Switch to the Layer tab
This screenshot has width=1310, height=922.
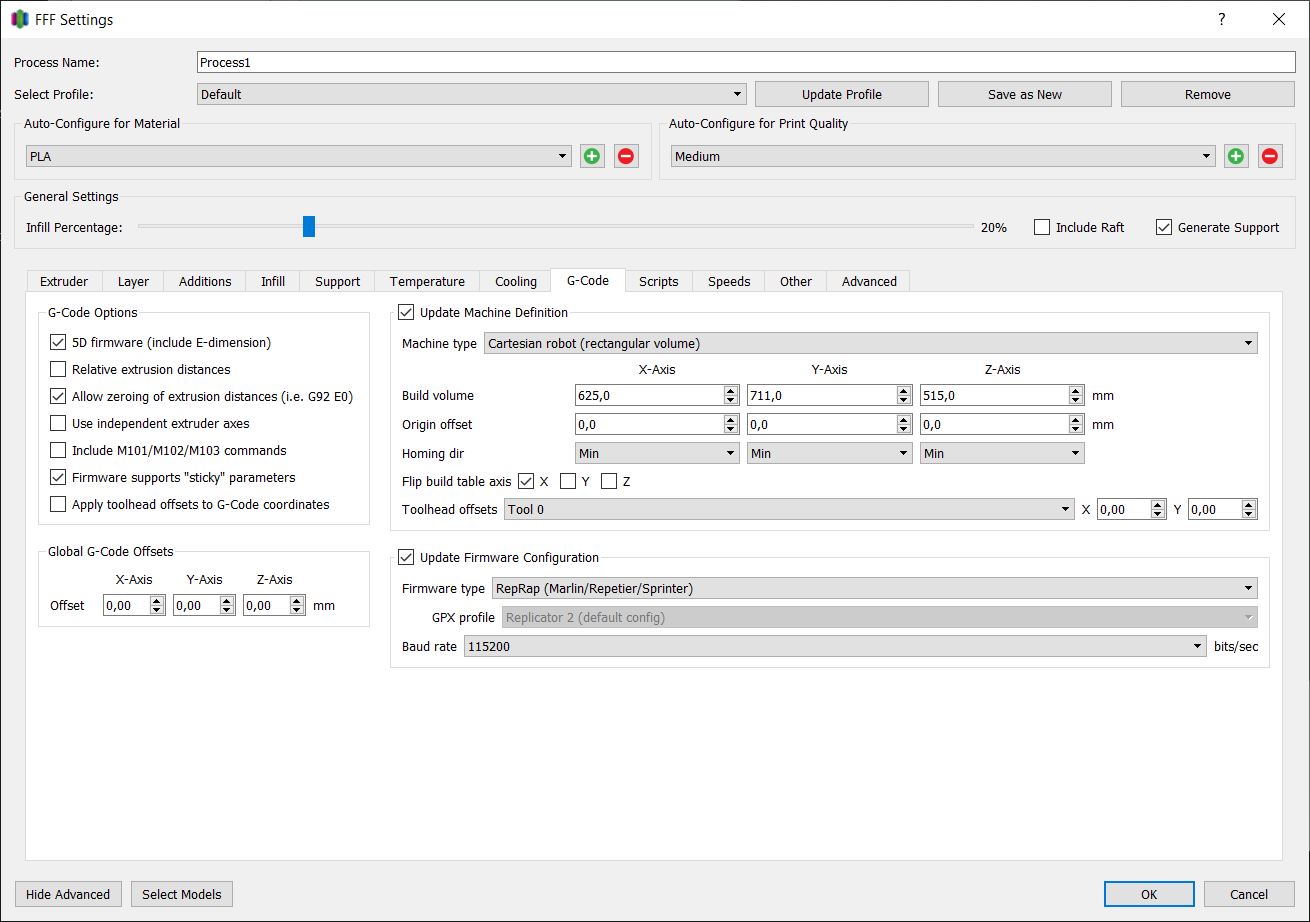pyautogui.click(x=133, y=281)
